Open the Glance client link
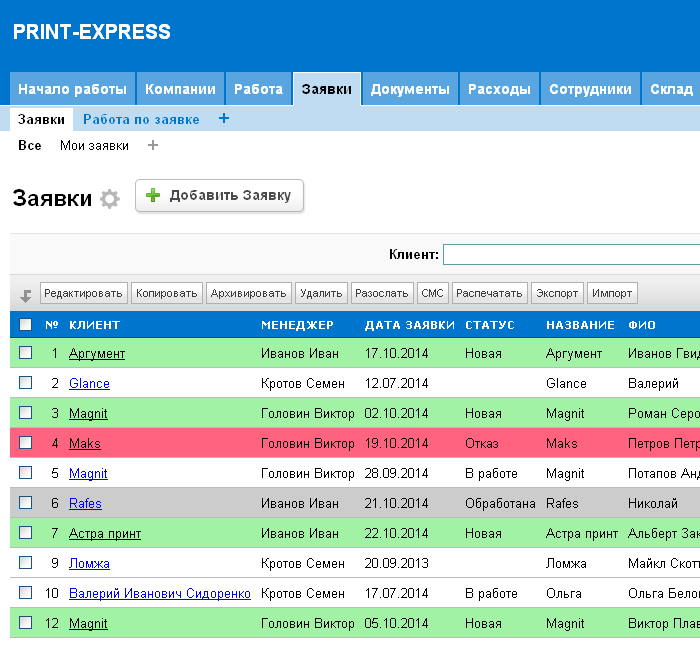Screen dimensions: 700x650 click(x=89, y=383)
